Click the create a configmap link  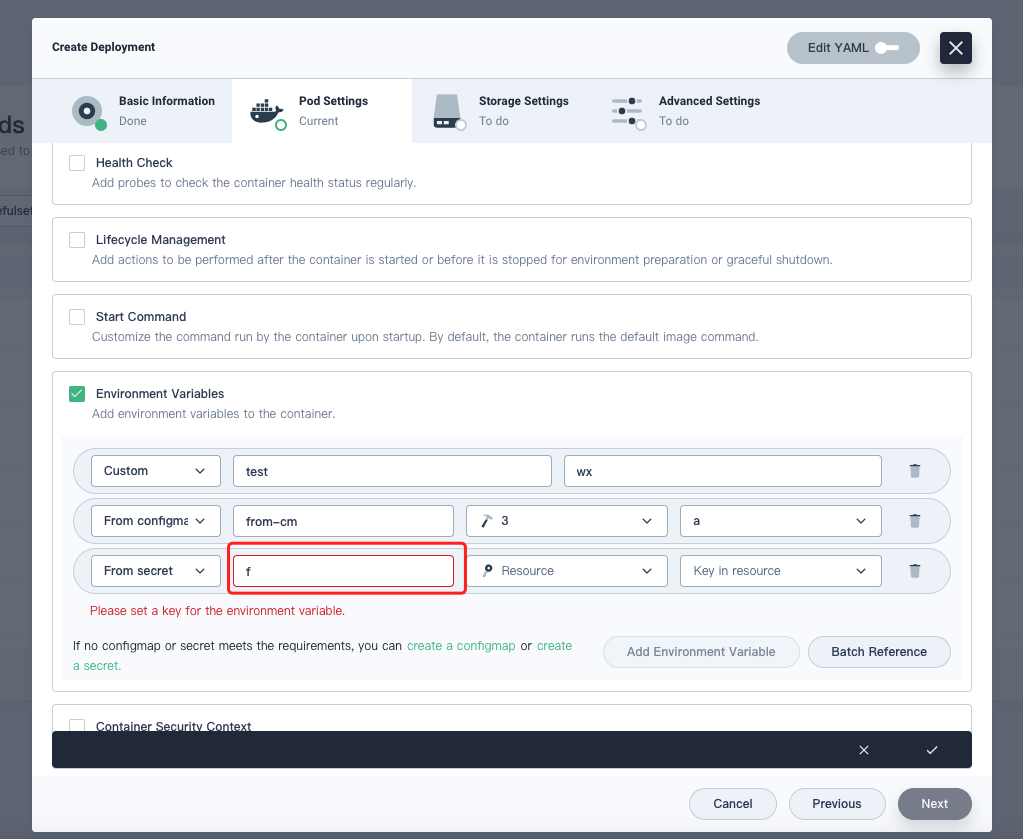[461, 645]
